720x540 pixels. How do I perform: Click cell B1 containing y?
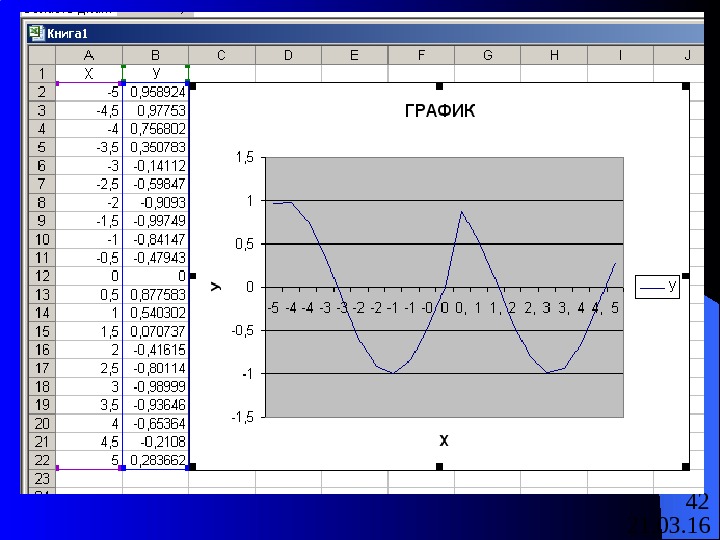click(x=155, y=73)
